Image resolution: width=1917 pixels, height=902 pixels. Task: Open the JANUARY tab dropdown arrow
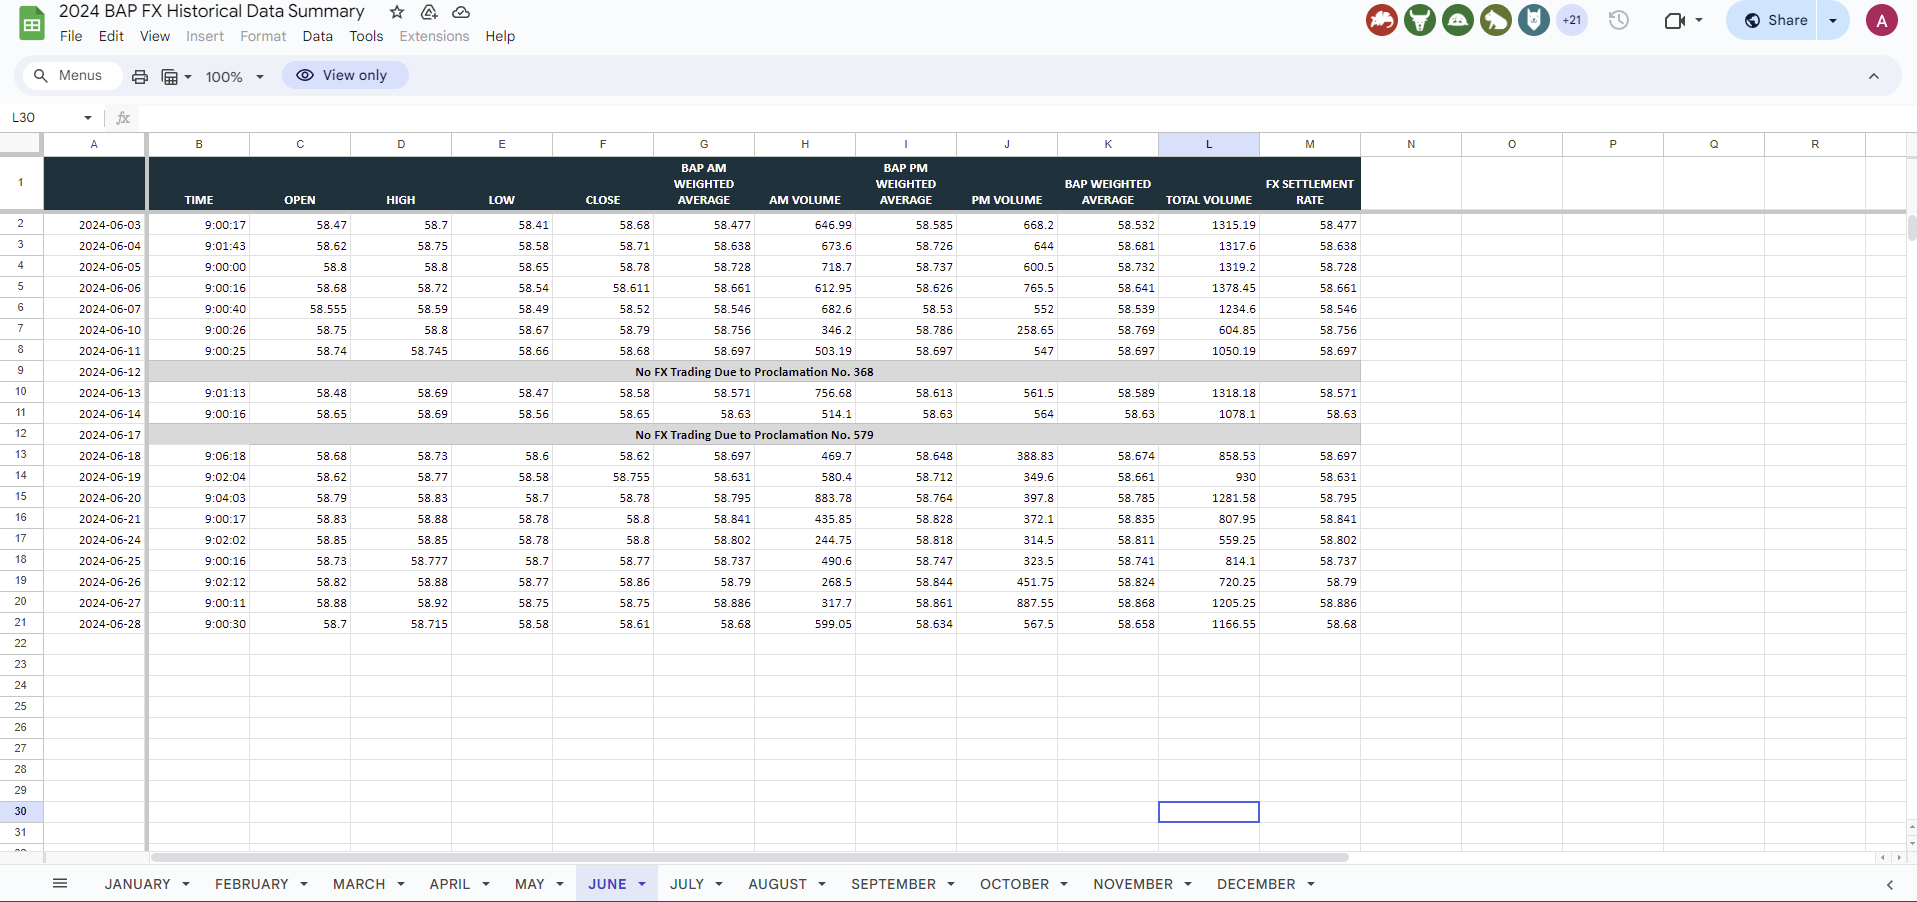tap(185, 884)
